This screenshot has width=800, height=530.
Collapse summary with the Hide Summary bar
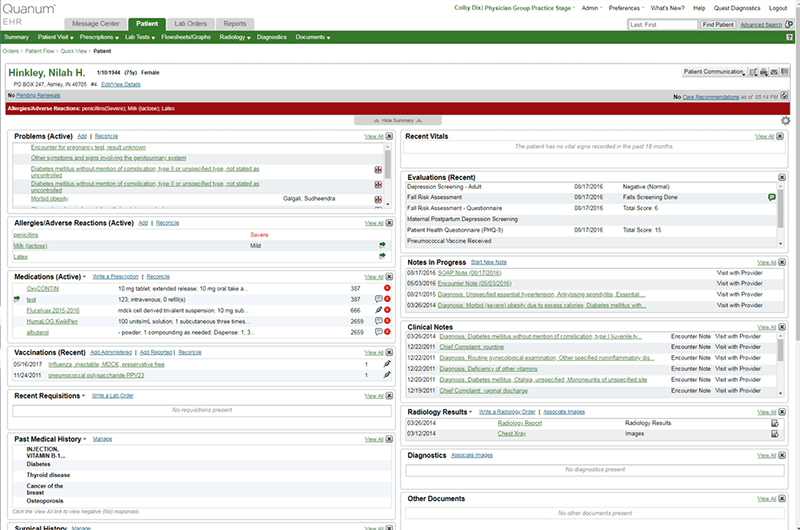tap(398, 120)
